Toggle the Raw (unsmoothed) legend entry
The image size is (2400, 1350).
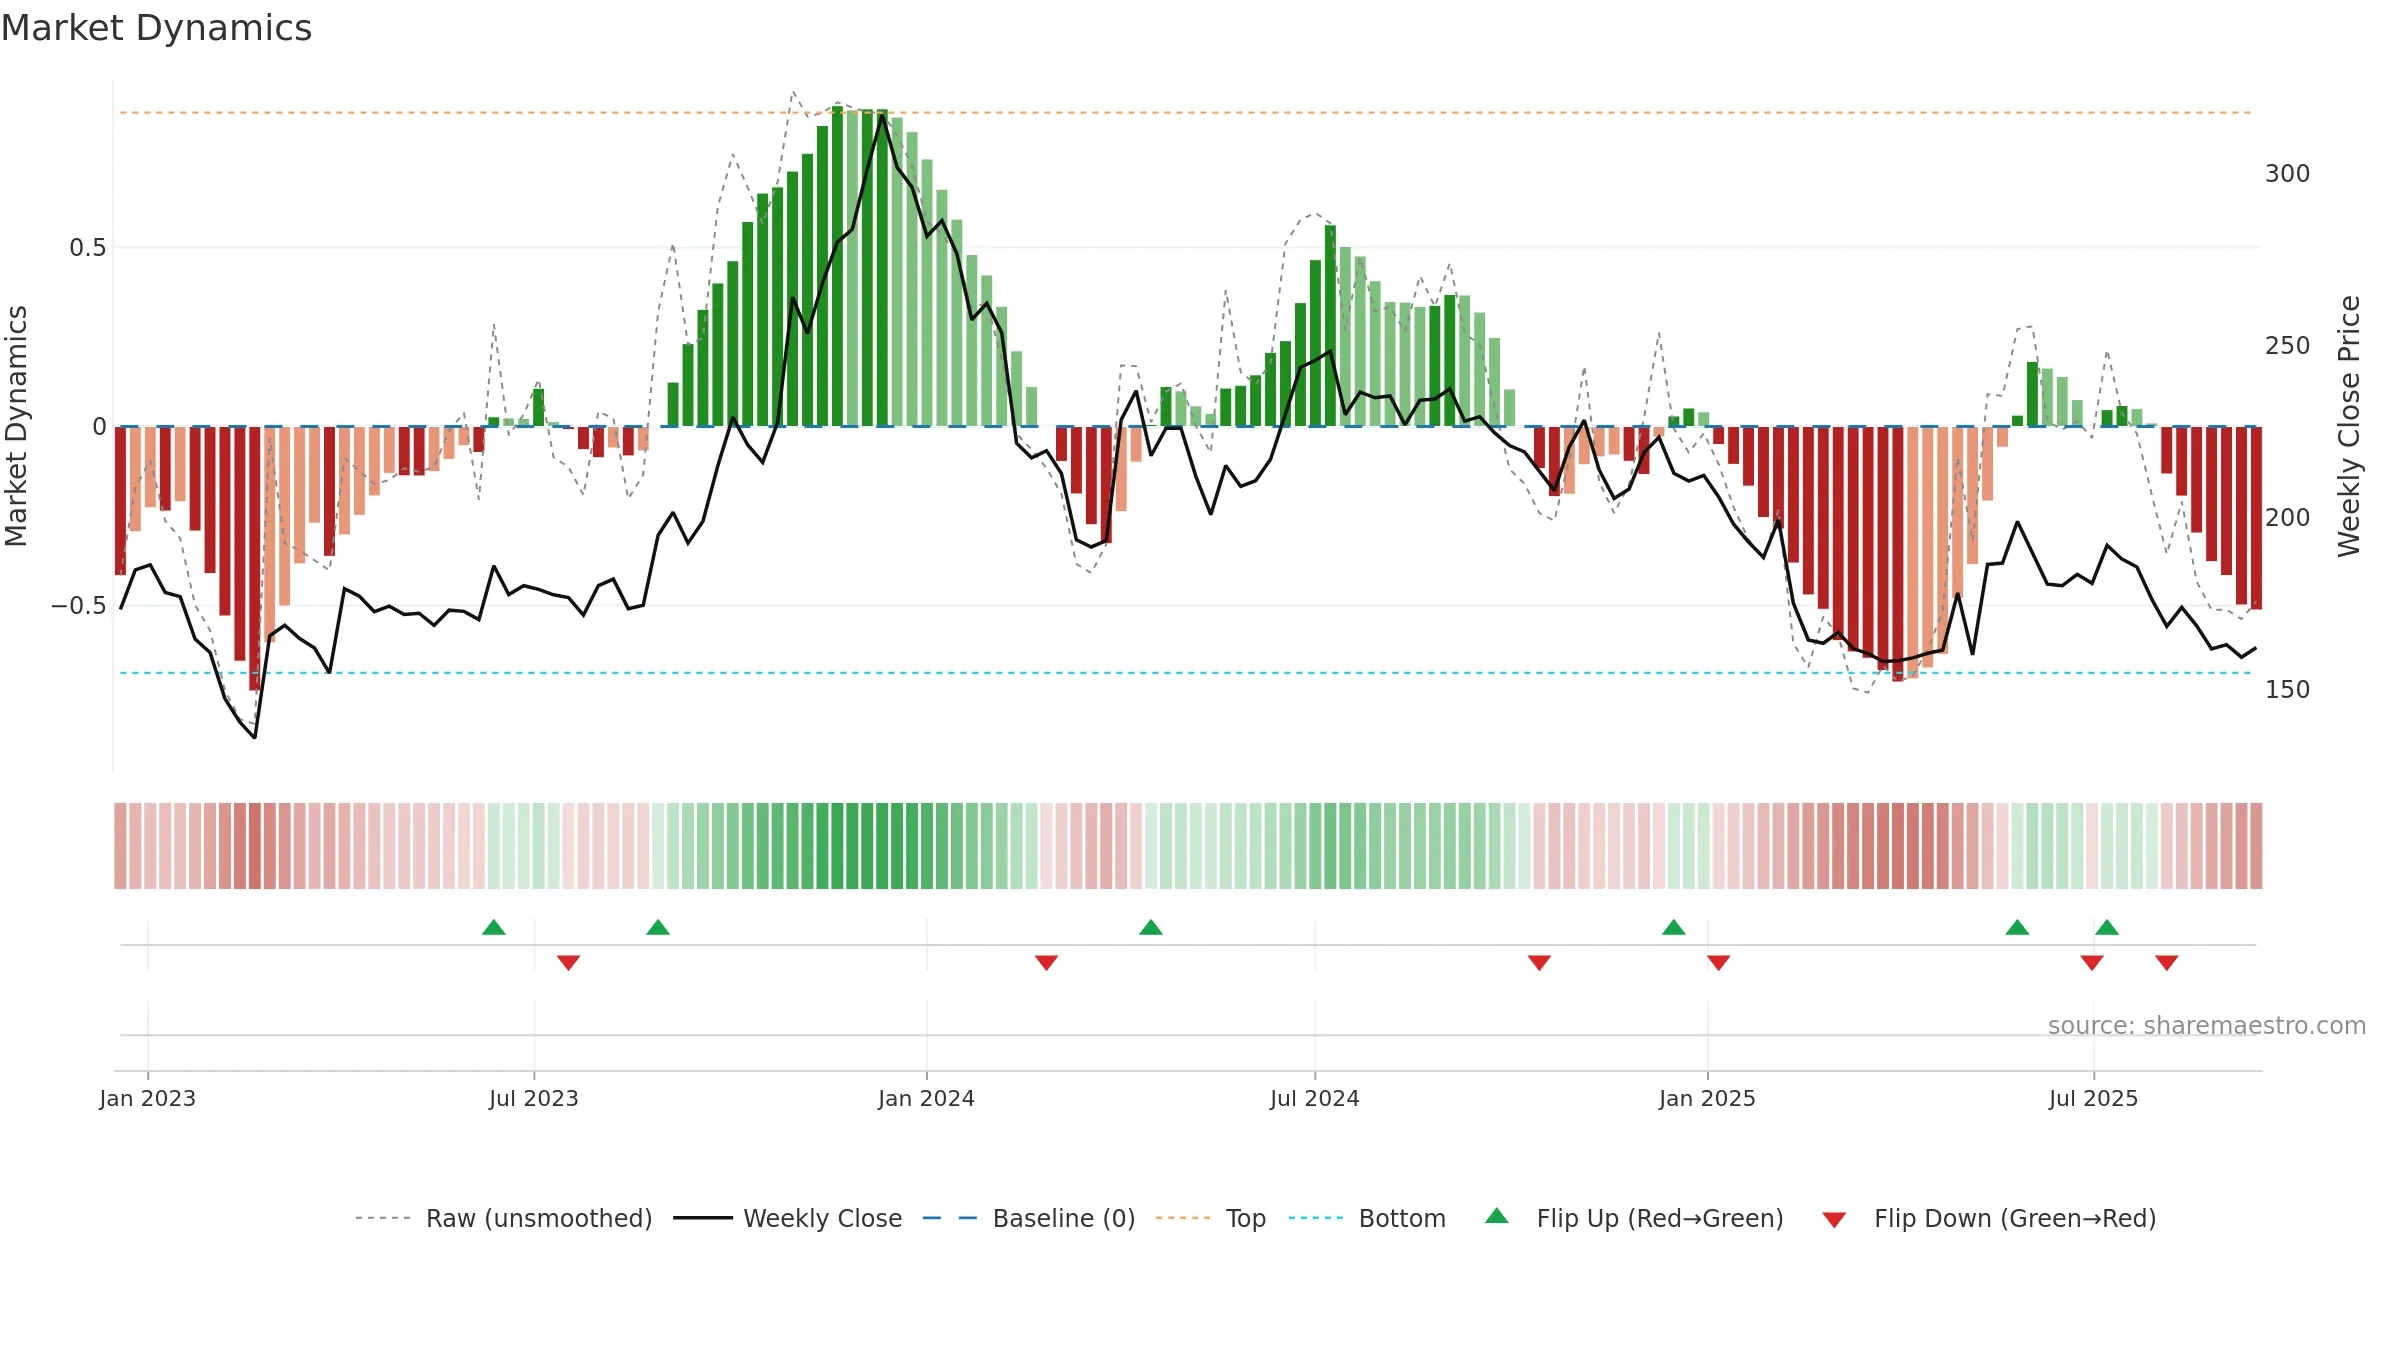click(x=504, y=1218)
